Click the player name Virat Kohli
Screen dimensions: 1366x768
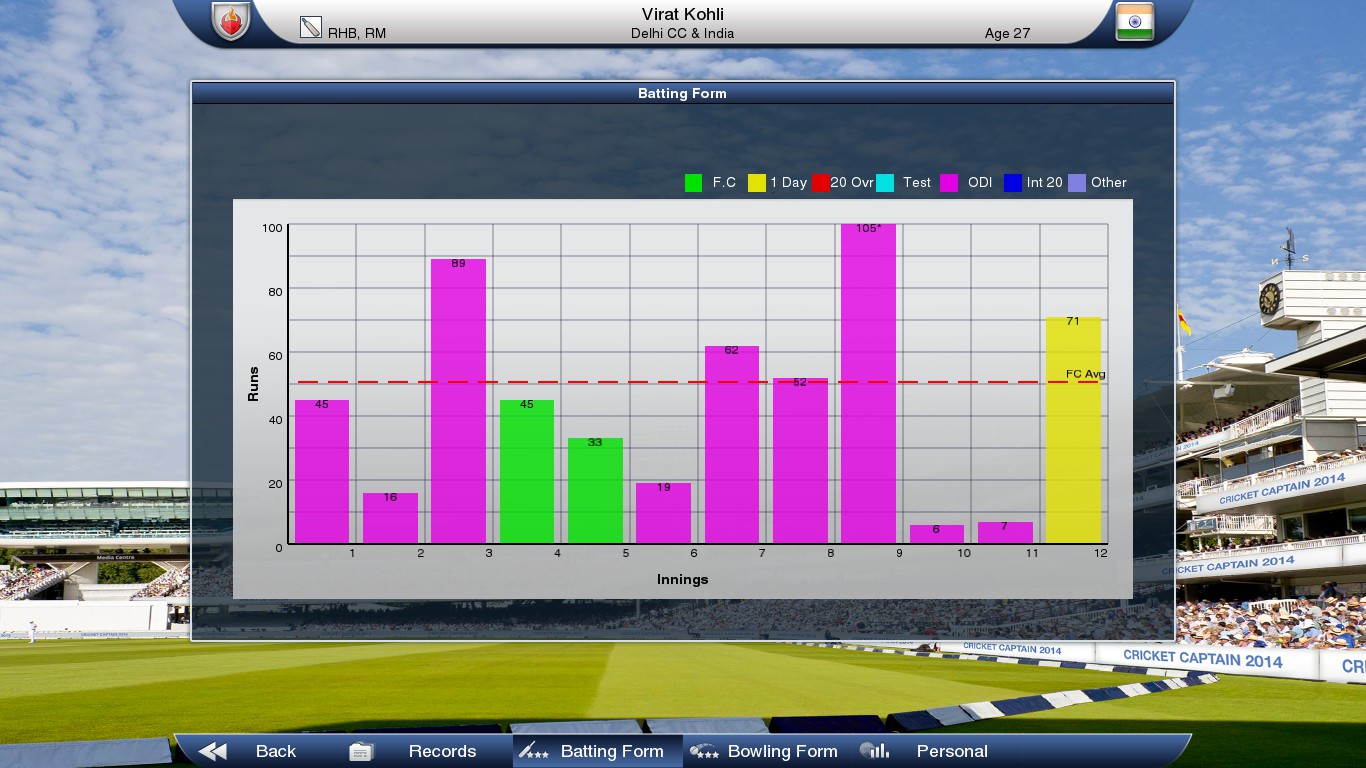tap(683, 14)
